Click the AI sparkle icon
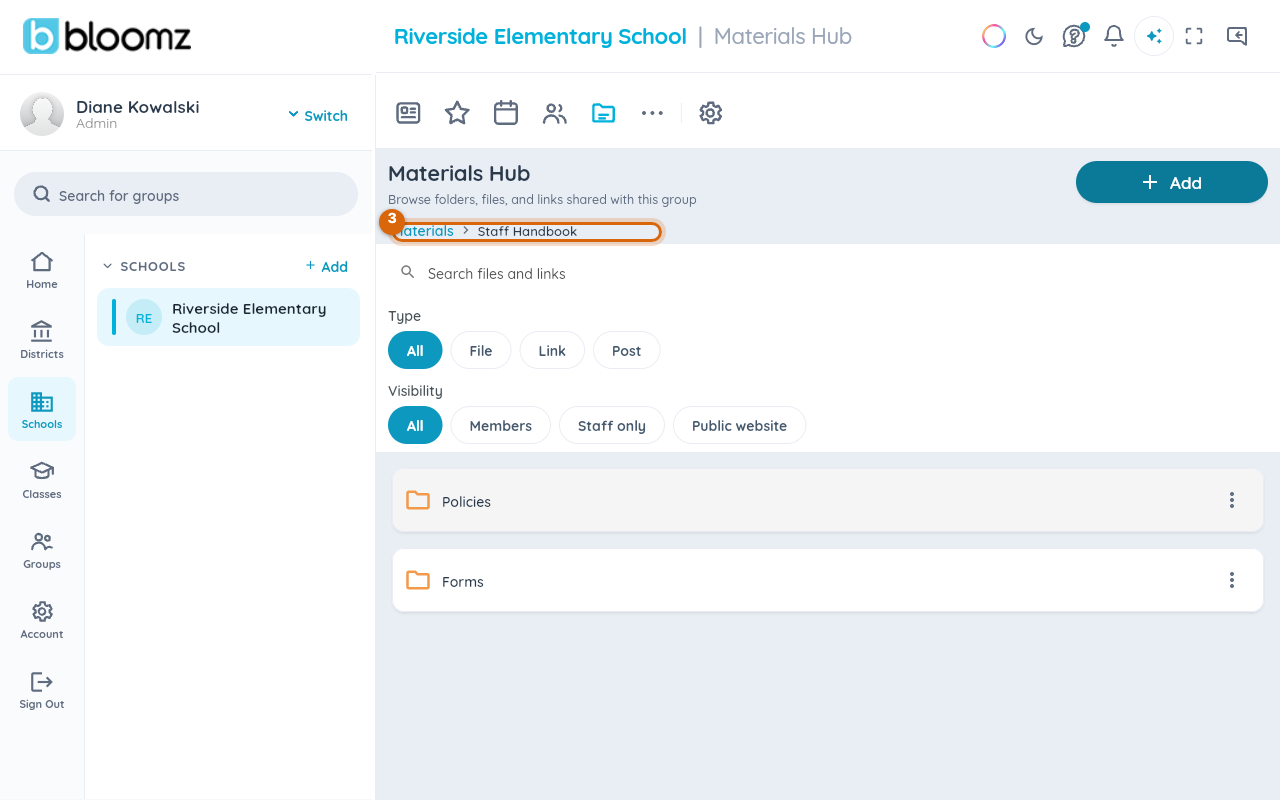 point(1154,36)
